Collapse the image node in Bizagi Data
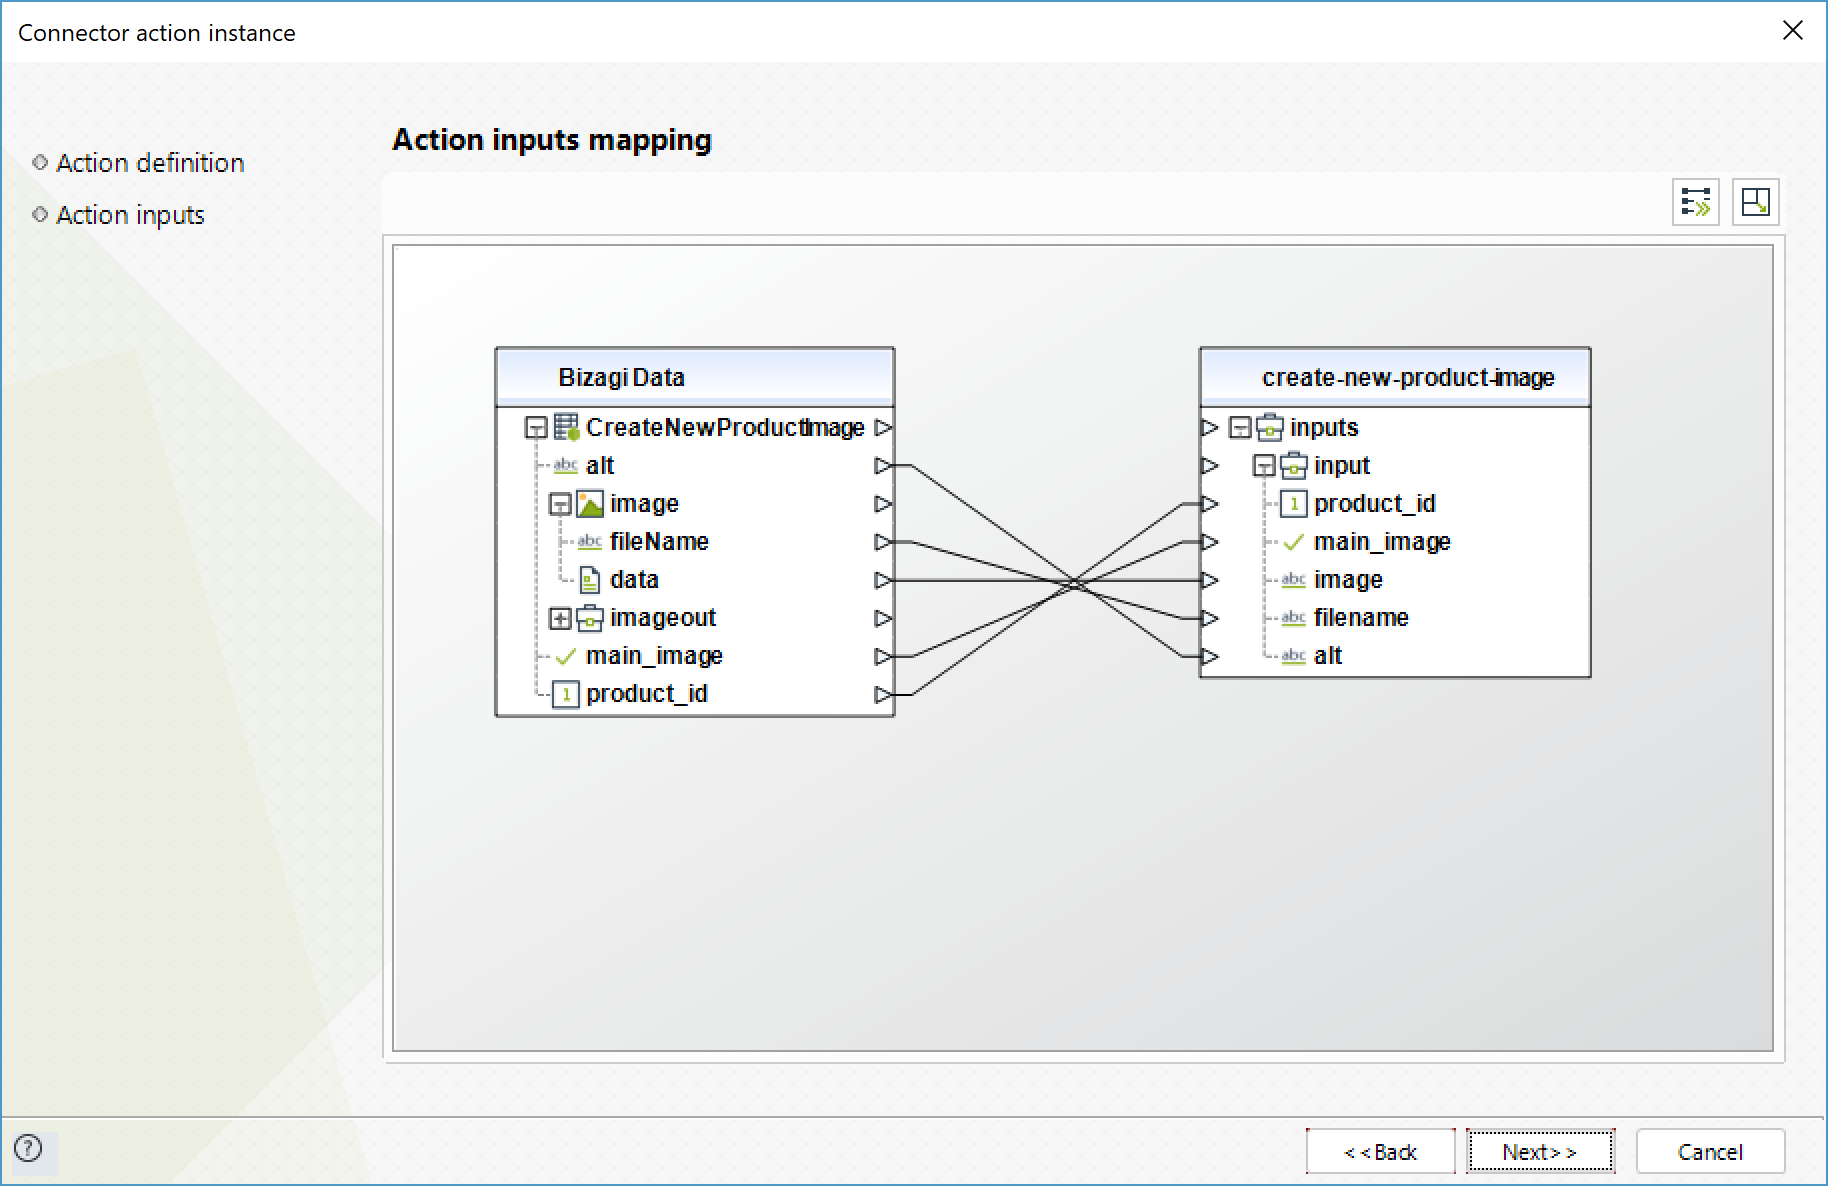The width and height of the screenshot is (1828, 1186). 560,504
